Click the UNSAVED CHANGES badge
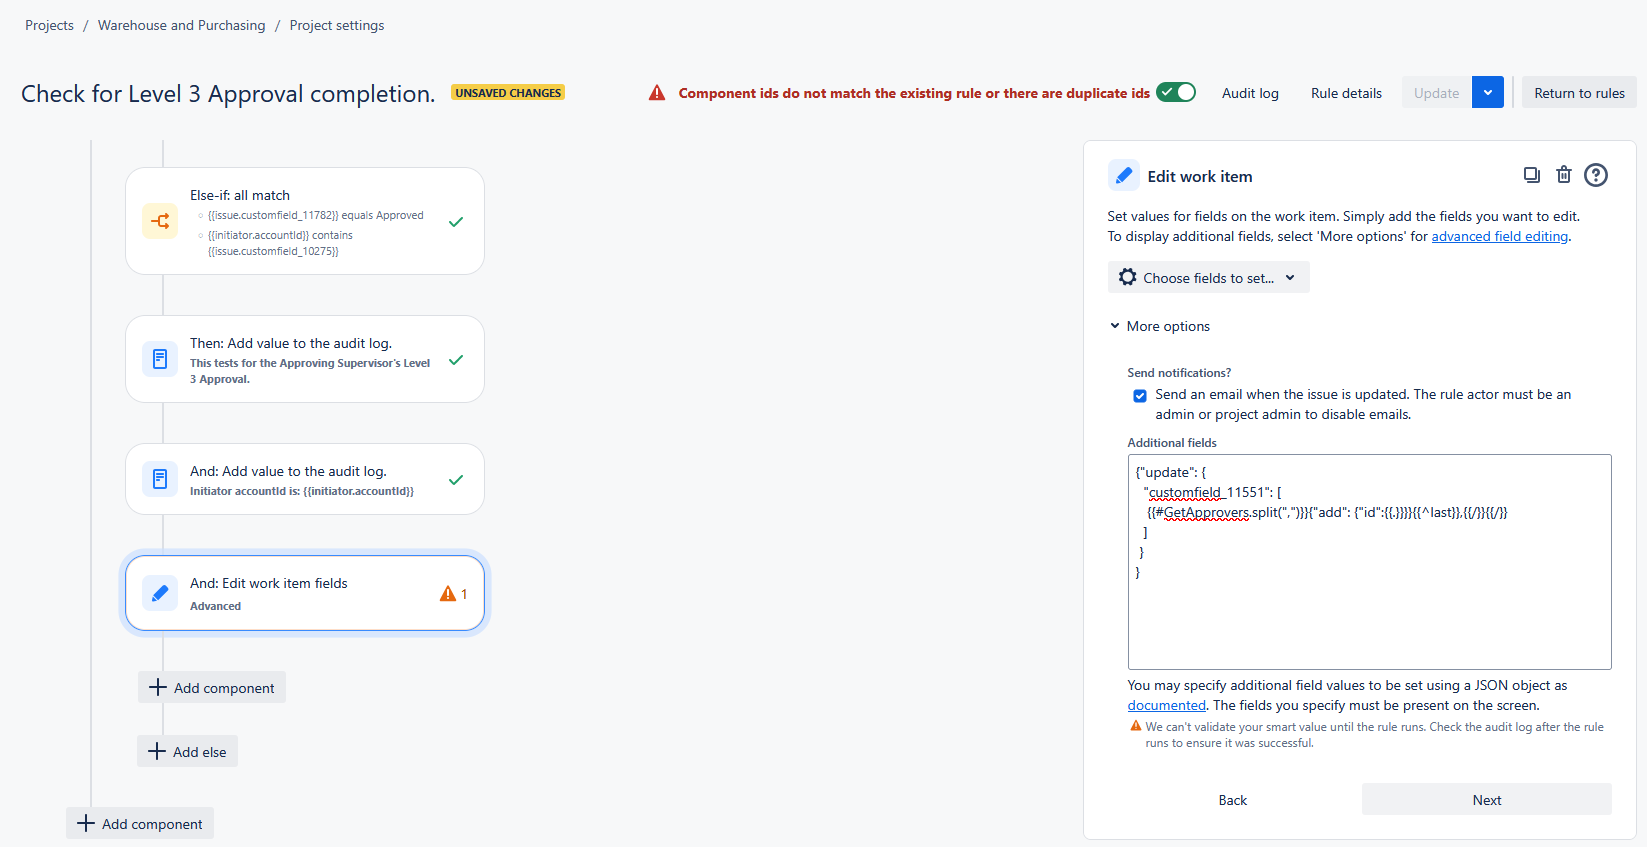 click(508, 92)
